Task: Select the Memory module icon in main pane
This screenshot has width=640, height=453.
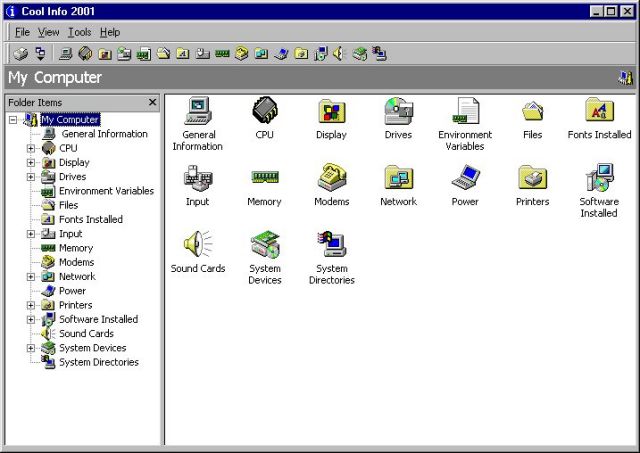Action: (265, 177)
